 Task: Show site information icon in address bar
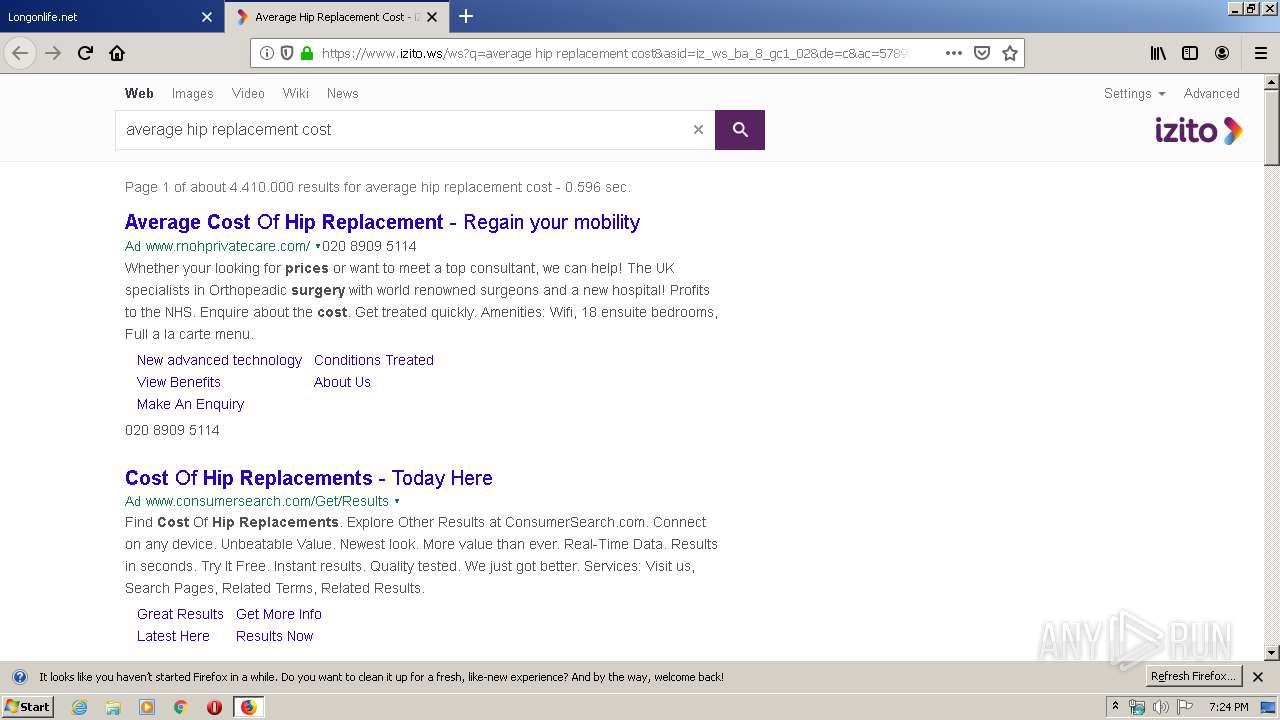(x=267, y=53)
